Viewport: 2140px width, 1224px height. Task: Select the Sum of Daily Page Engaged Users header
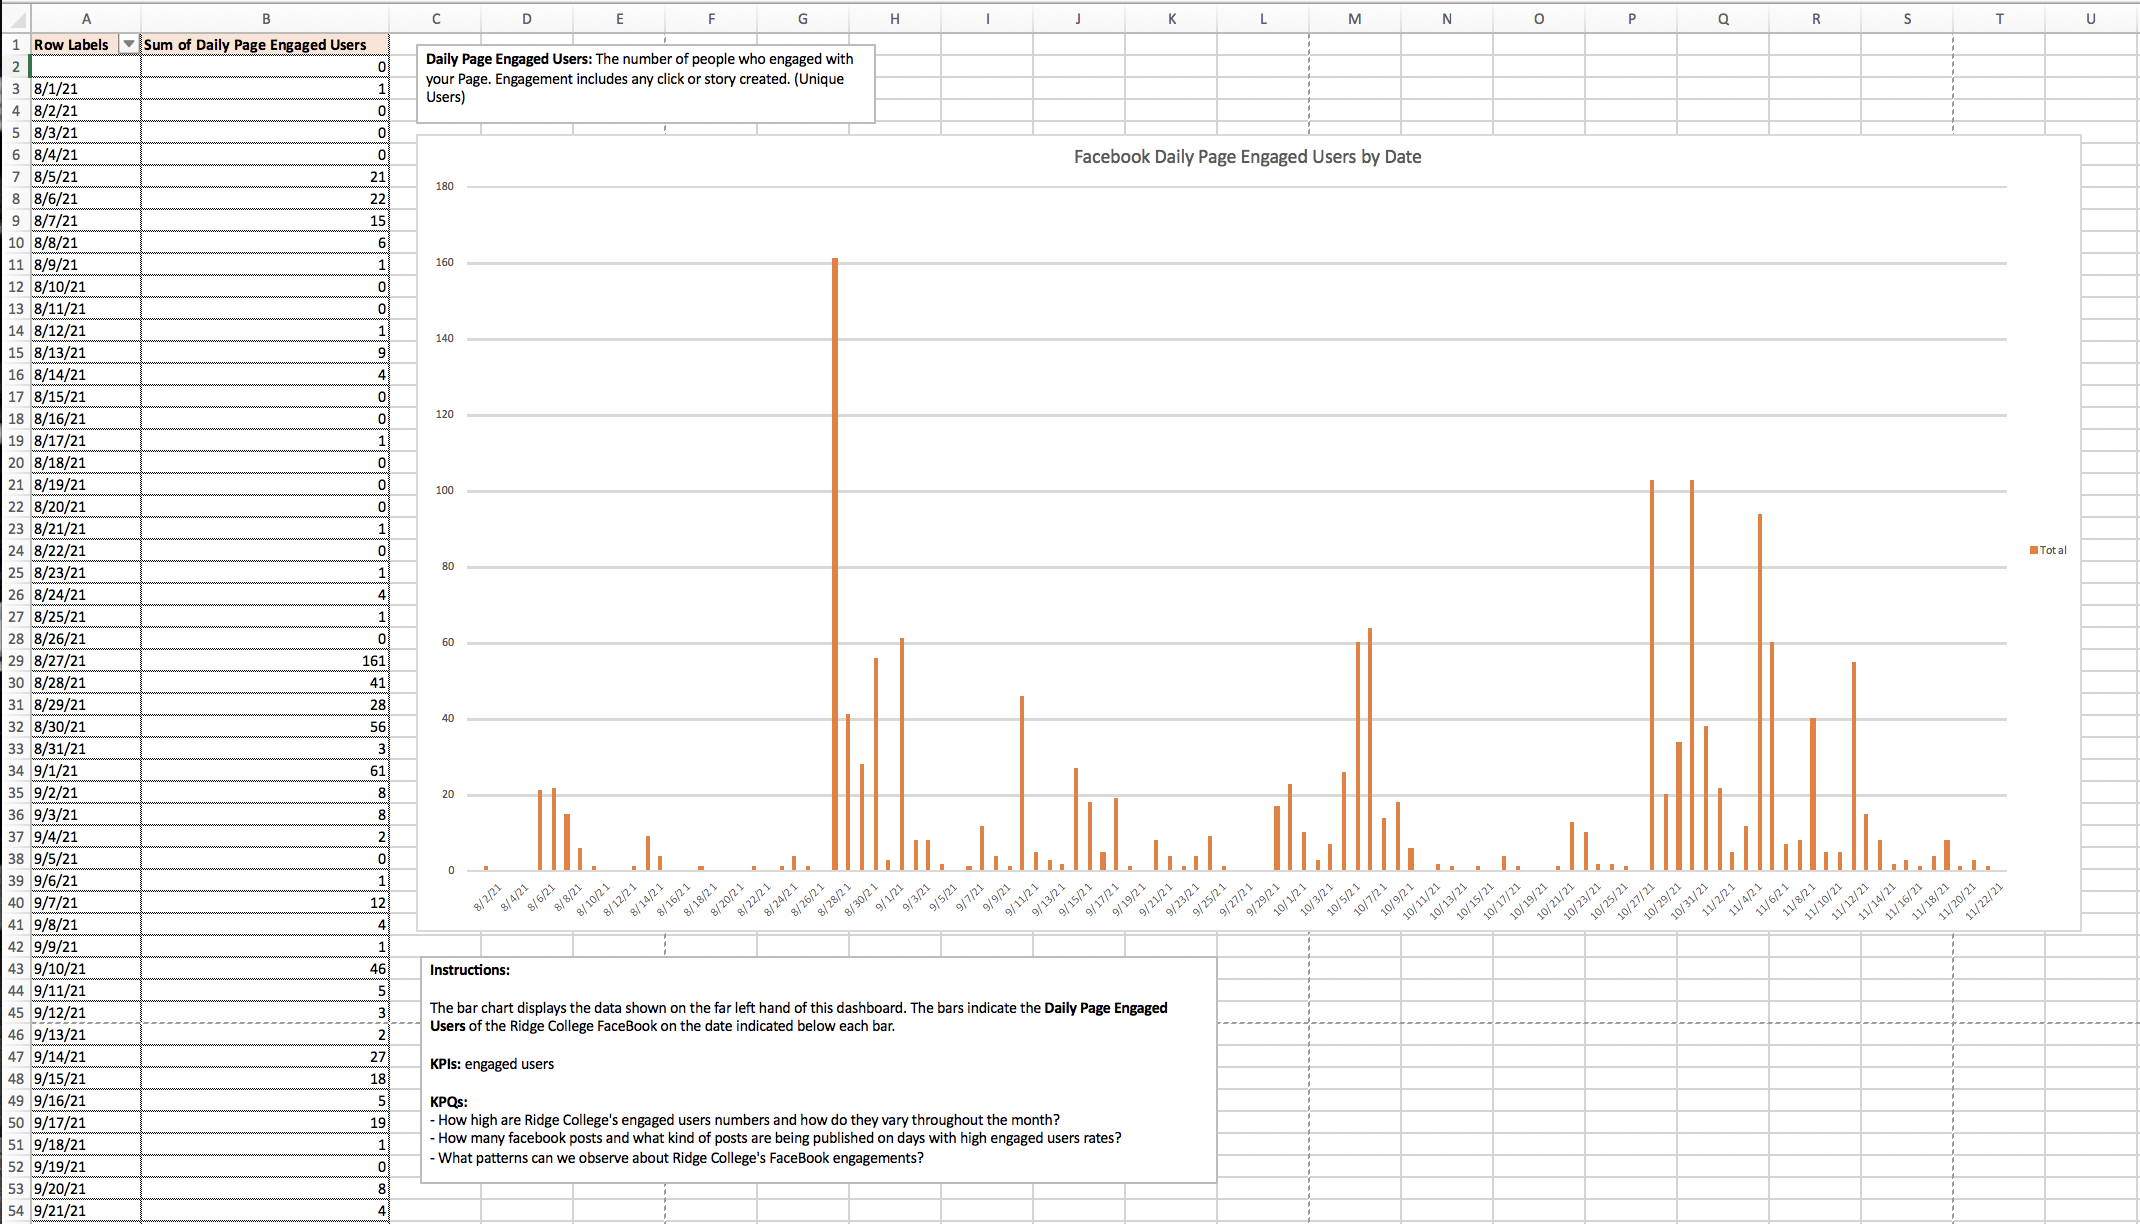pyautogui.click(x=265, y=45)
